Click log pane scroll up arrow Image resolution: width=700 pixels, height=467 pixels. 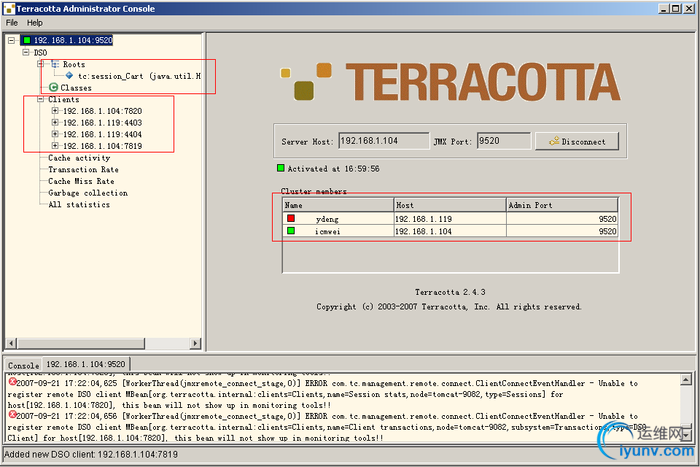coord(686,379)
